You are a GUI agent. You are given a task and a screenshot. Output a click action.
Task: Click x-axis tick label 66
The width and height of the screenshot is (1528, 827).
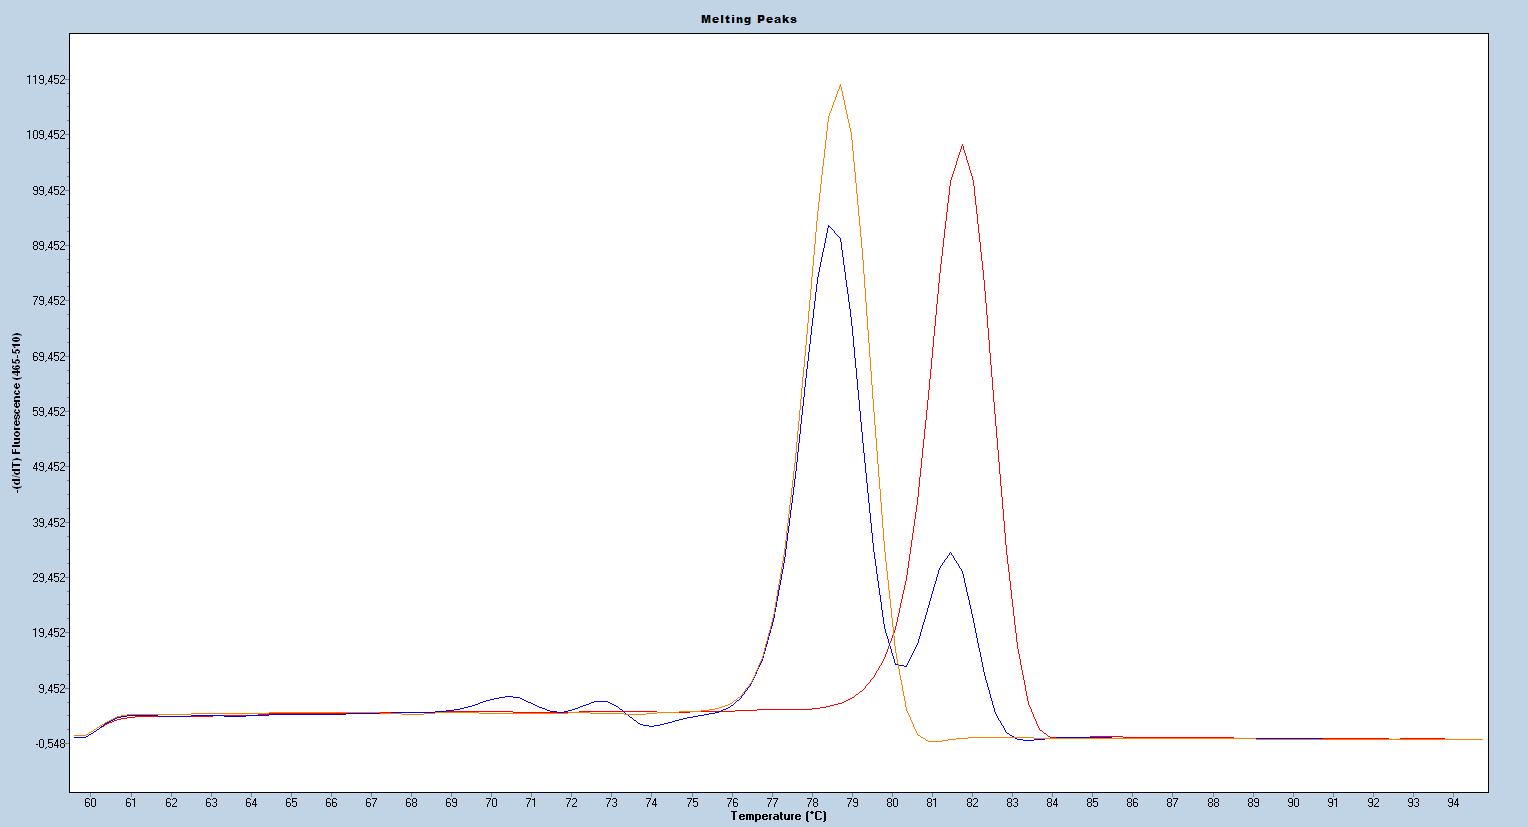(x=331, y=803)
